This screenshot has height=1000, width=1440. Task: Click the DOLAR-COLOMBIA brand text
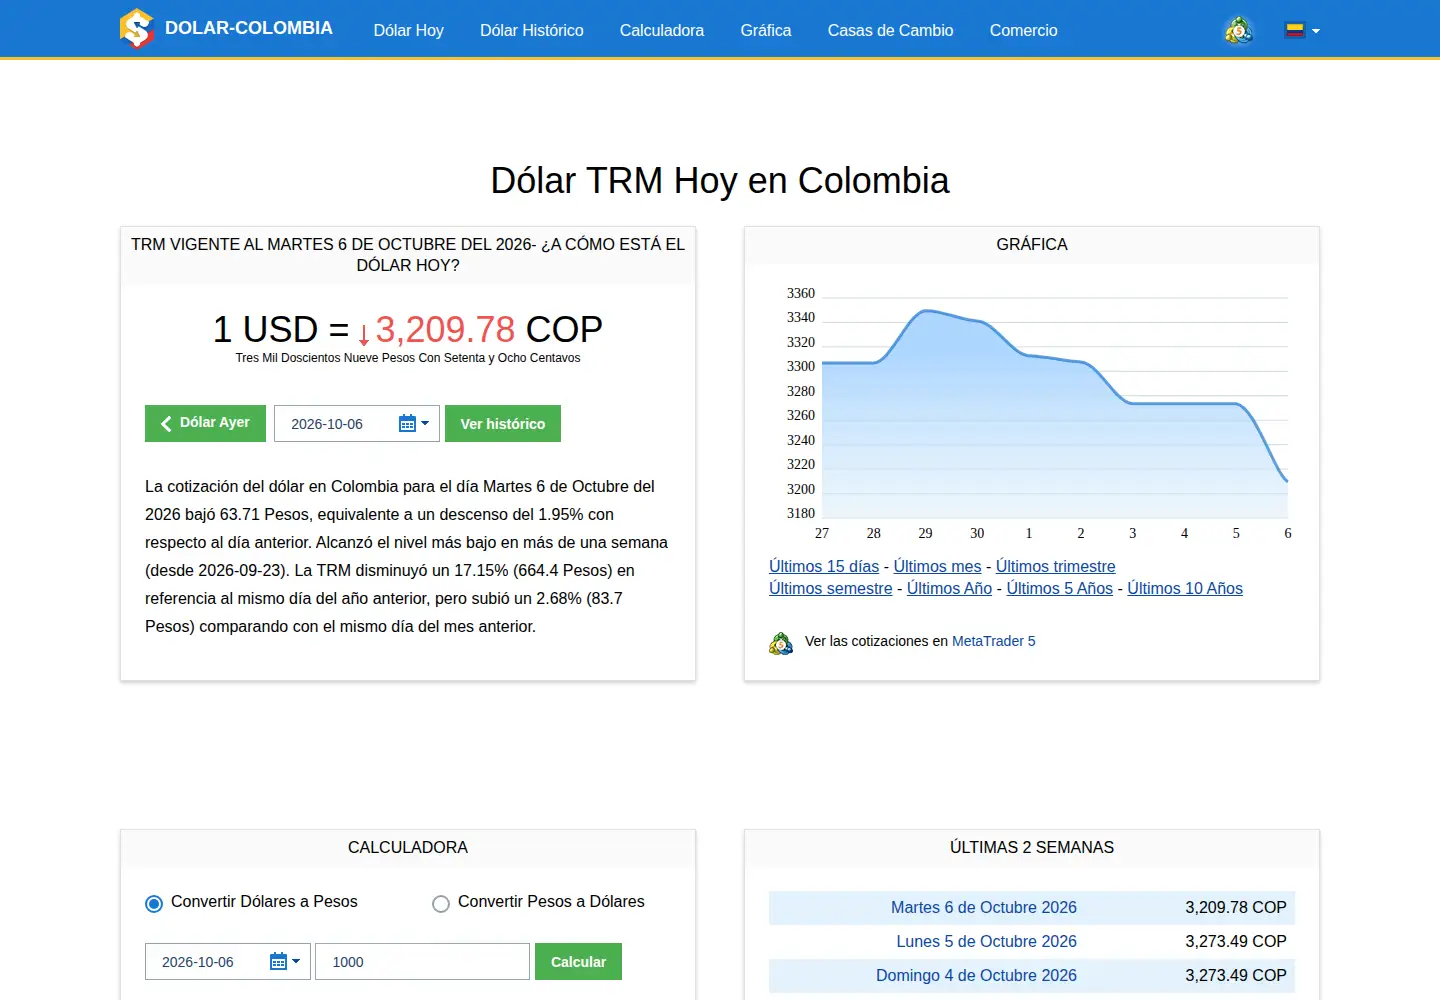point(249,28)
